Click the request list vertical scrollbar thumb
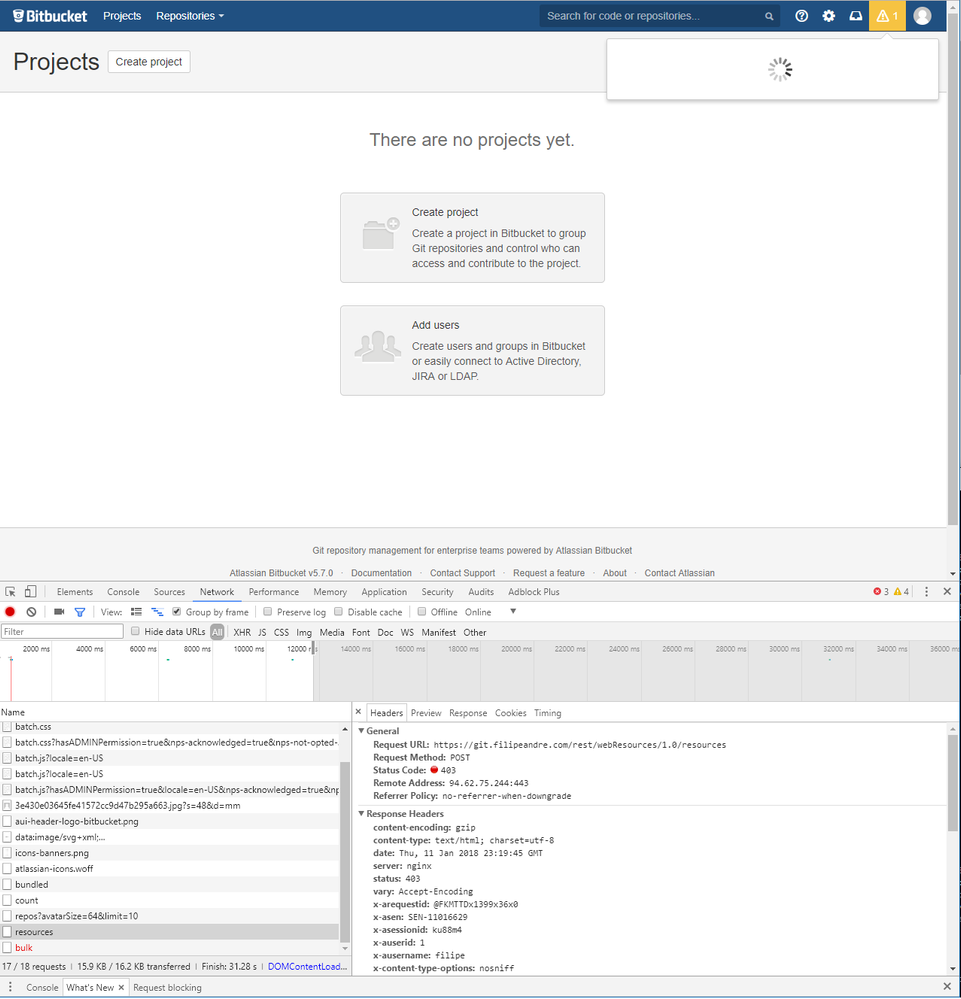961x999 pixels. (345, 851)
